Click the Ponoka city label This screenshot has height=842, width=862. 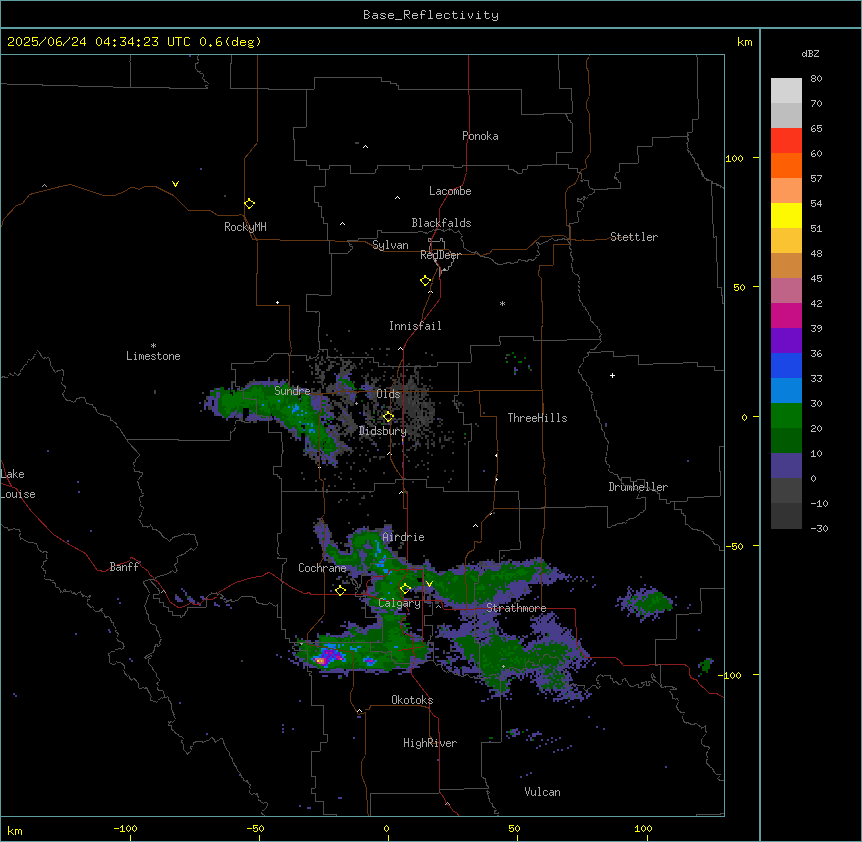pyautogui.click(x=480, y=136)
